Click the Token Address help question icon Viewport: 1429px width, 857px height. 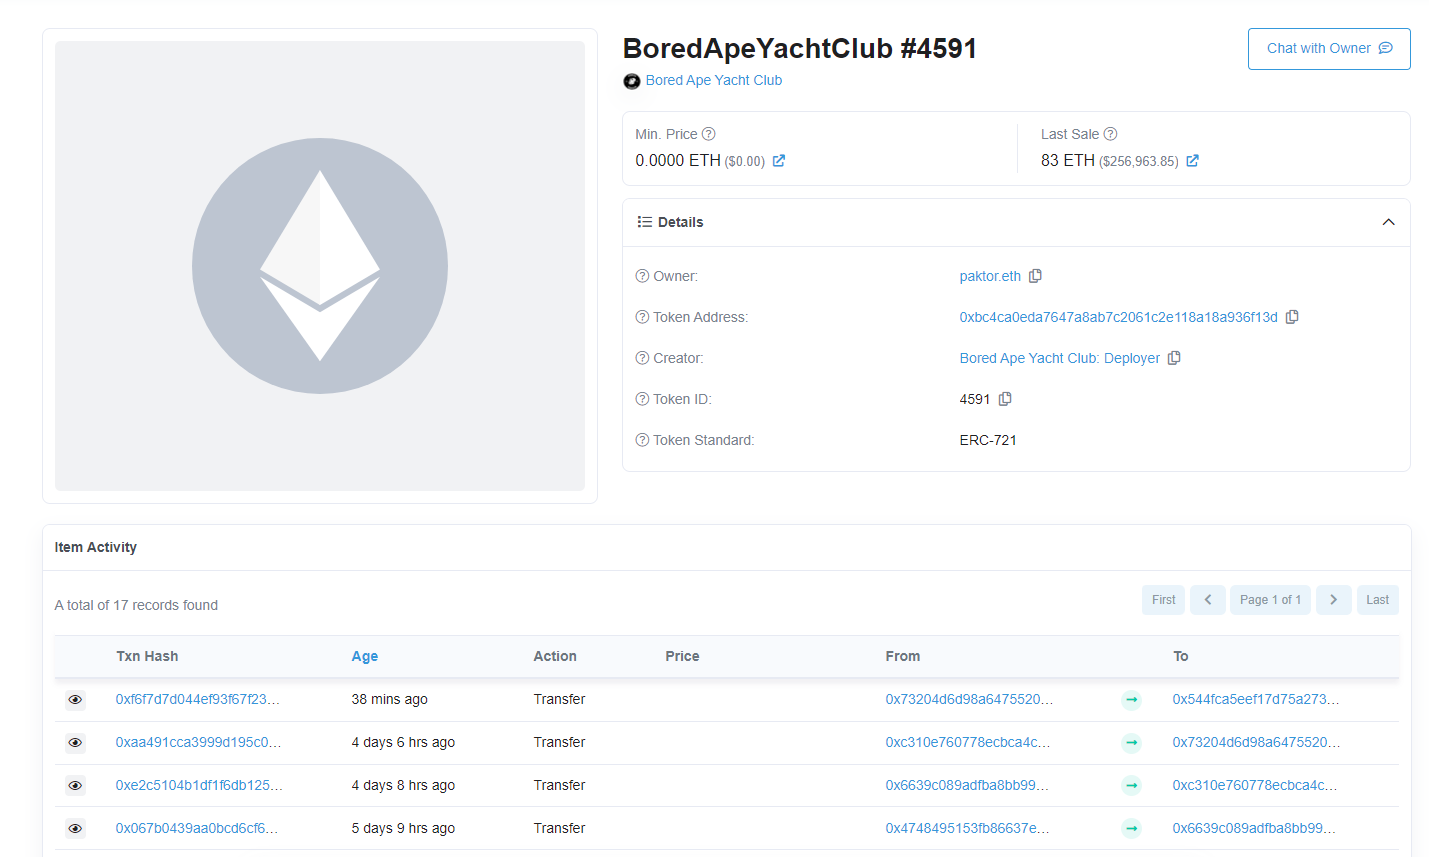coord(642,317)
